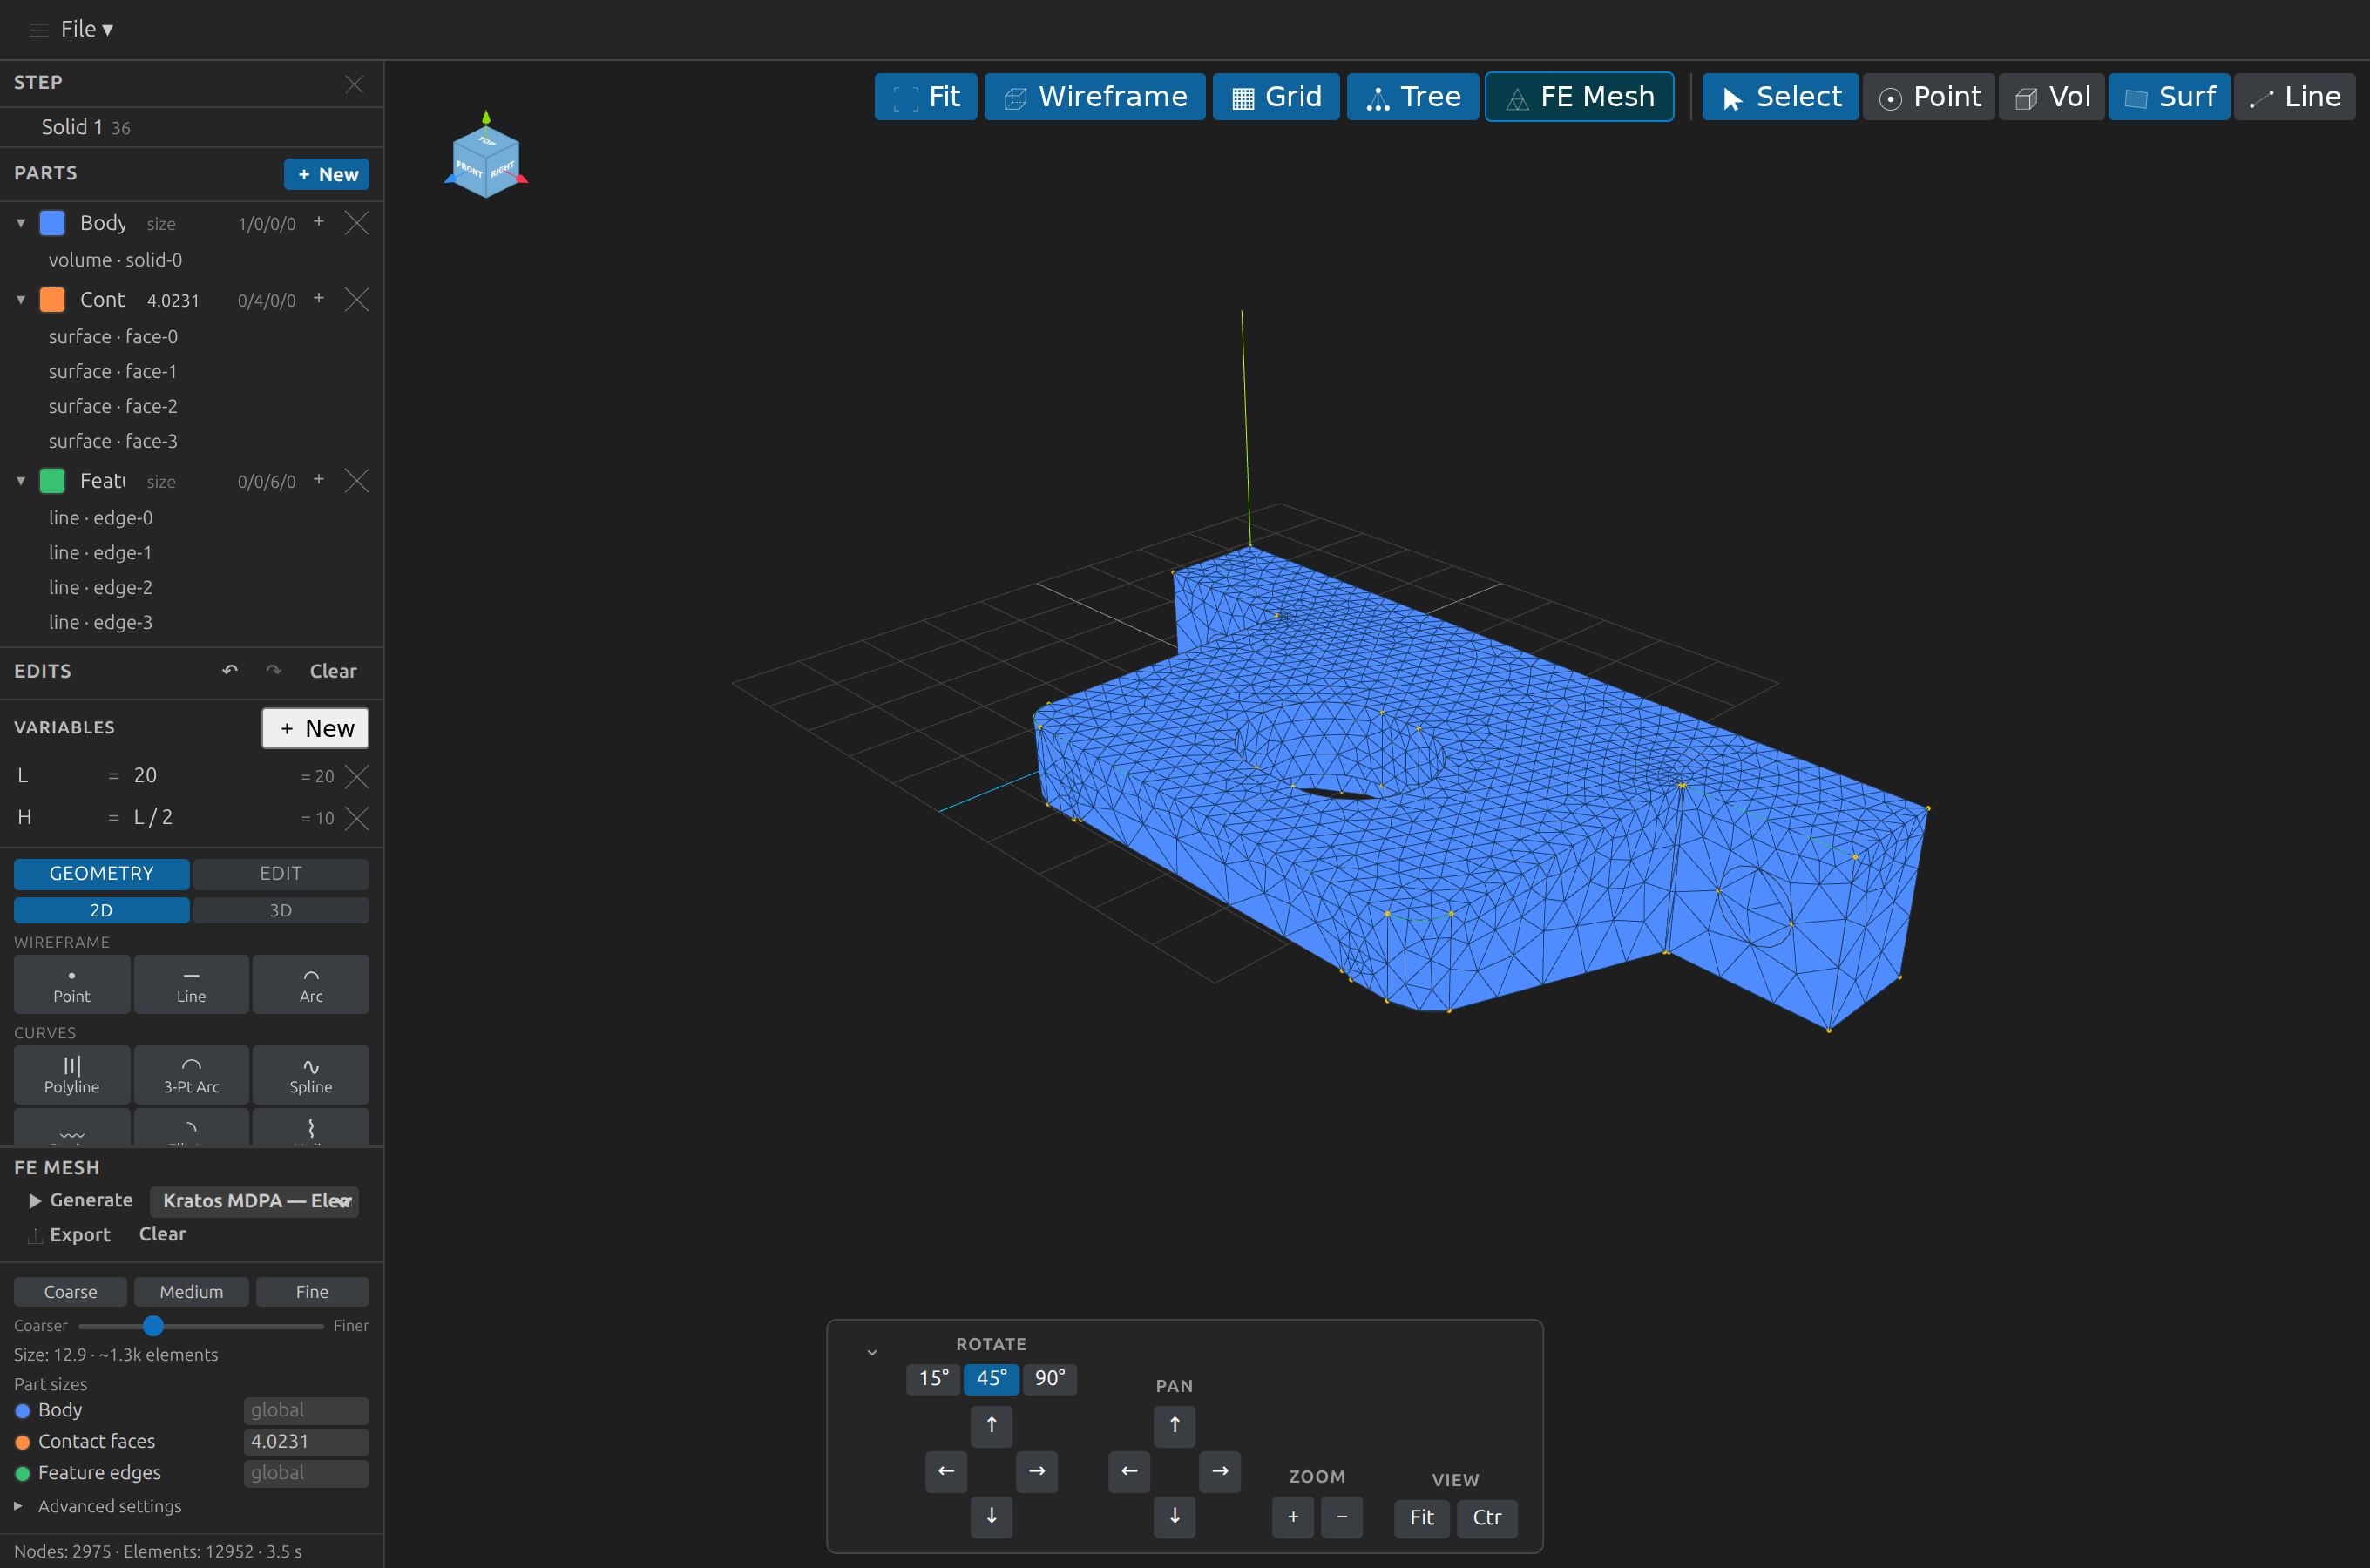Image resolution: width=2370 pixels, height=1568 pixels.
Task: Activate Surf selection mode
Action: [2169, 97]
